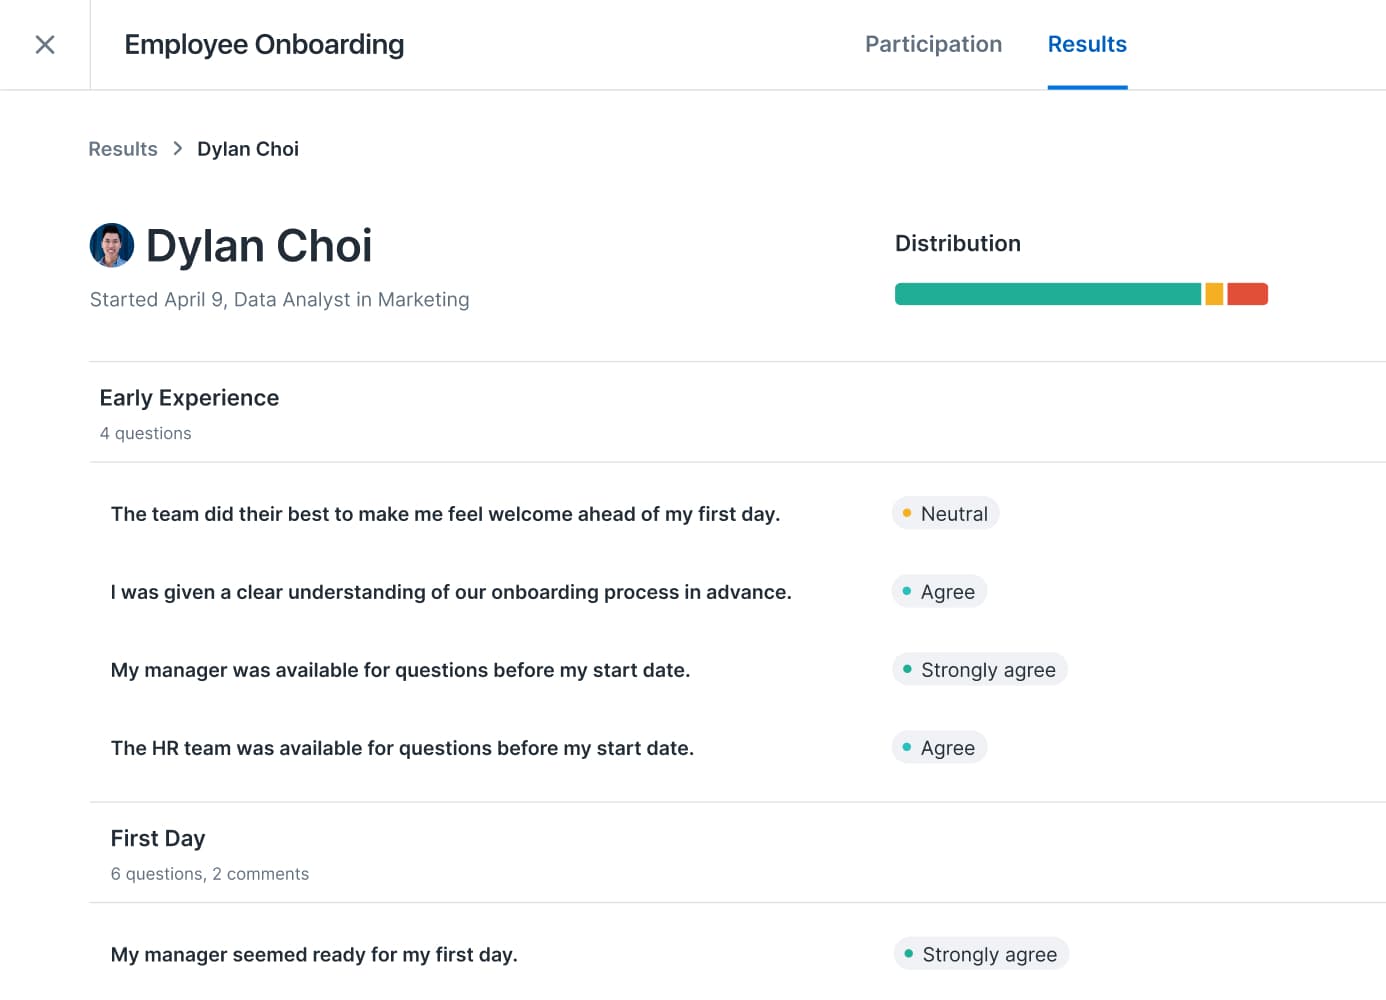Expand the First Day section header
This screenshot has height=1000, width=1386.
[737, 853]
